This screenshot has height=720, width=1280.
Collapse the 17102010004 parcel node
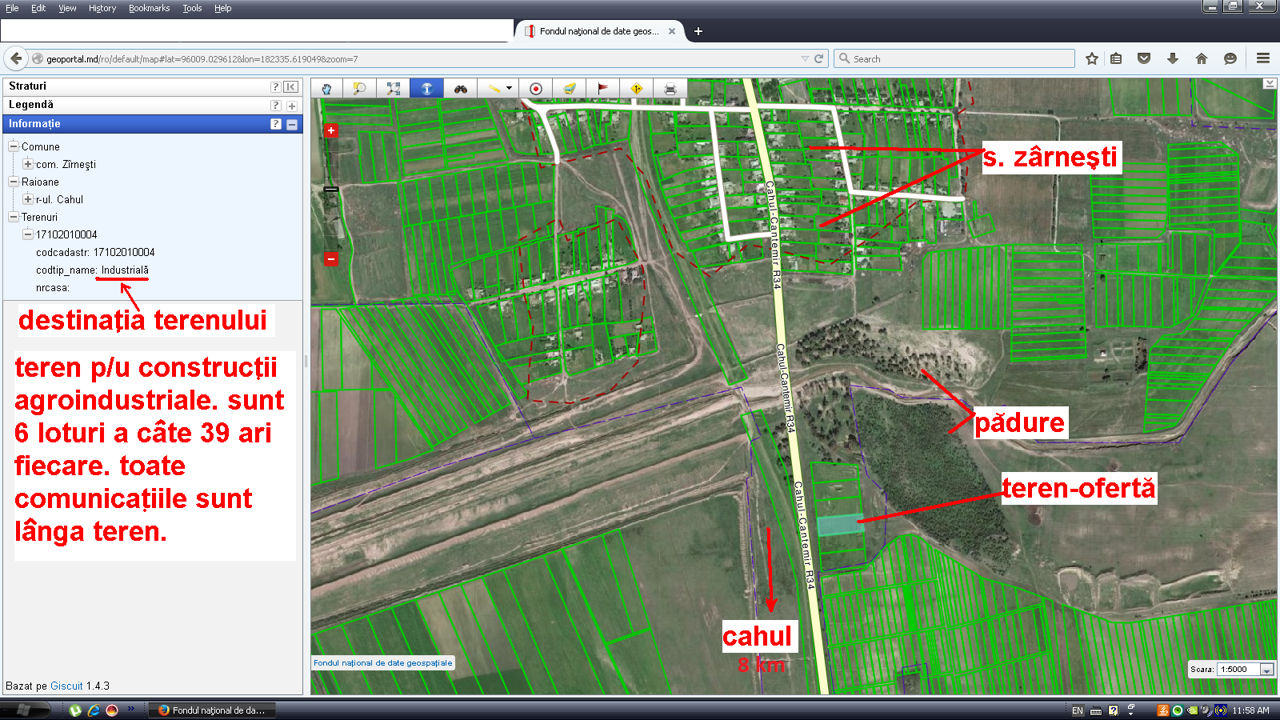28,234
